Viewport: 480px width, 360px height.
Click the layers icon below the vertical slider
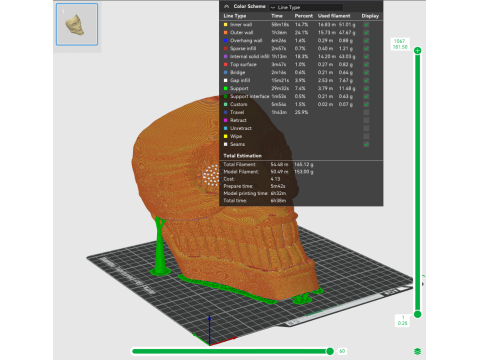(417, 351)
